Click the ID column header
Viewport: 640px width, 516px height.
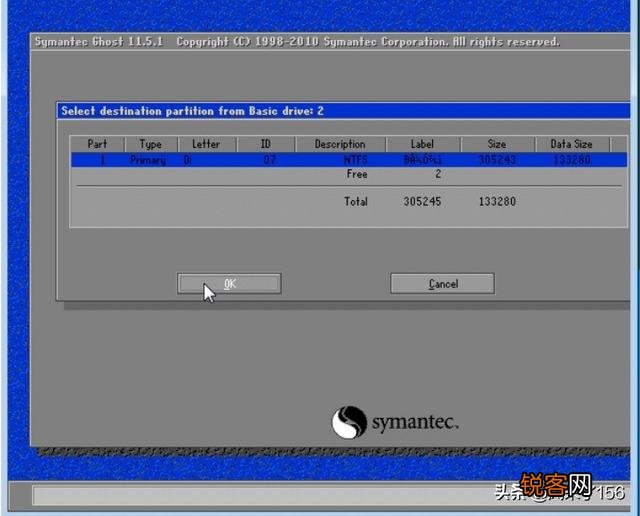(x=266, y=144)
